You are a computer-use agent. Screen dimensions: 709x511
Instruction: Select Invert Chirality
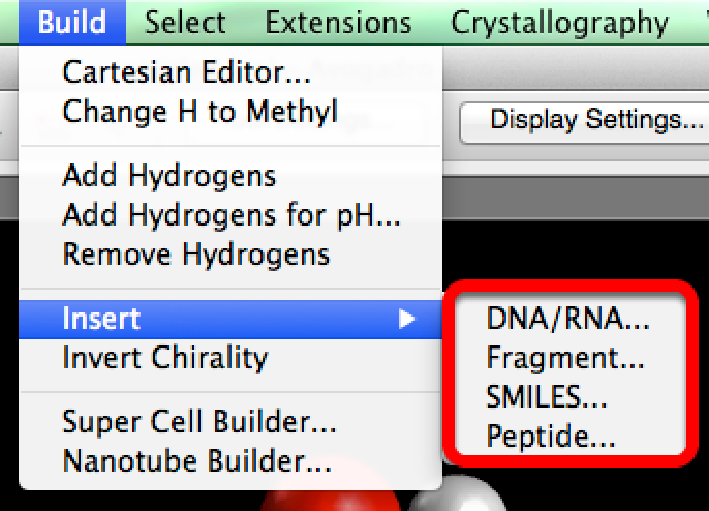pyautogui.click(x=165, y=357)
